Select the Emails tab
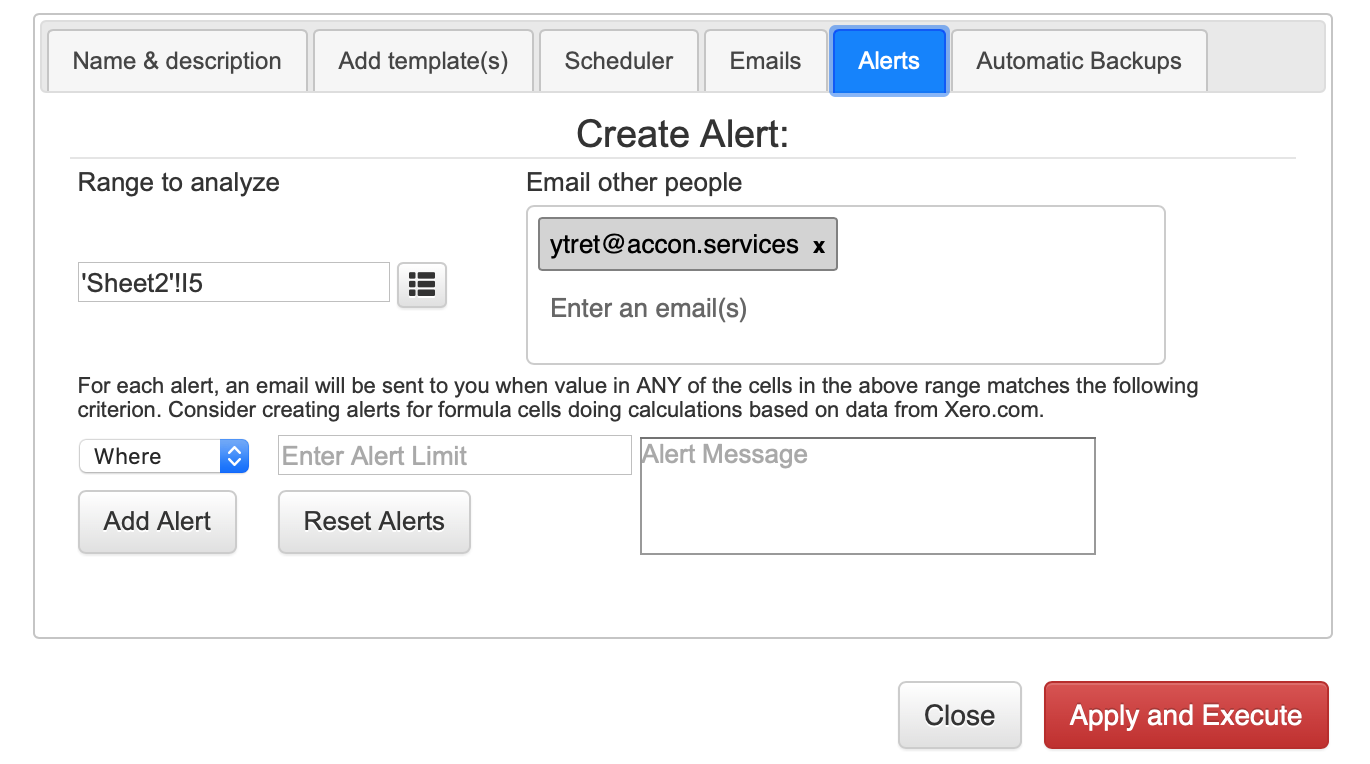The image size is (1370, 764). pos(765,61)
